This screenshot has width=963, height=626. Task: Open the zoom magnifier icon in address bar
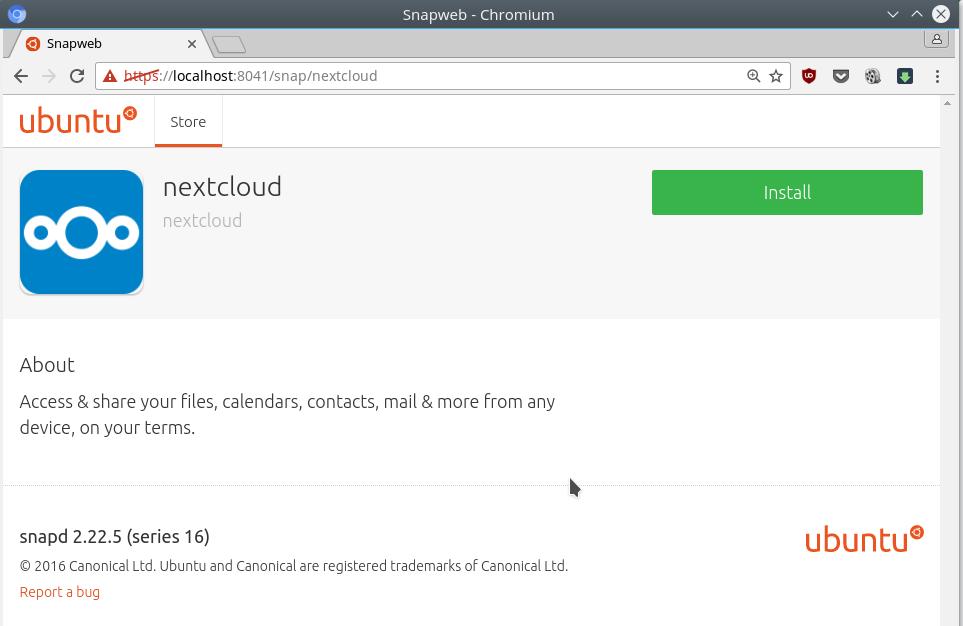coord(754,76)
